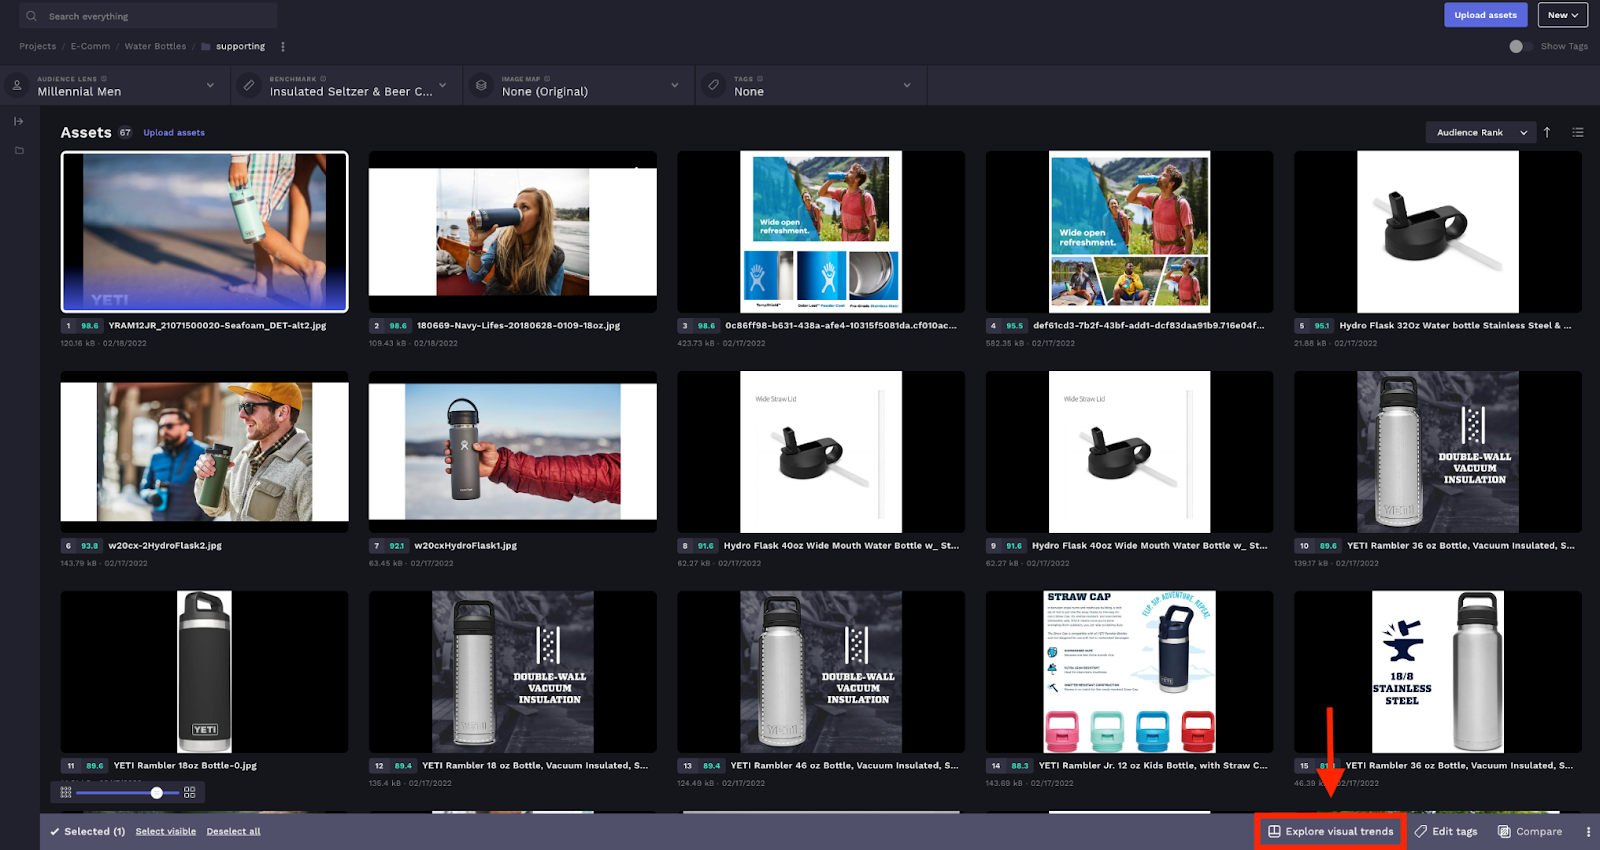This screenshot has width=1600, height=850.
Task: Open the Audience Rank sort dropdown
Action: tap(1481, 132)
